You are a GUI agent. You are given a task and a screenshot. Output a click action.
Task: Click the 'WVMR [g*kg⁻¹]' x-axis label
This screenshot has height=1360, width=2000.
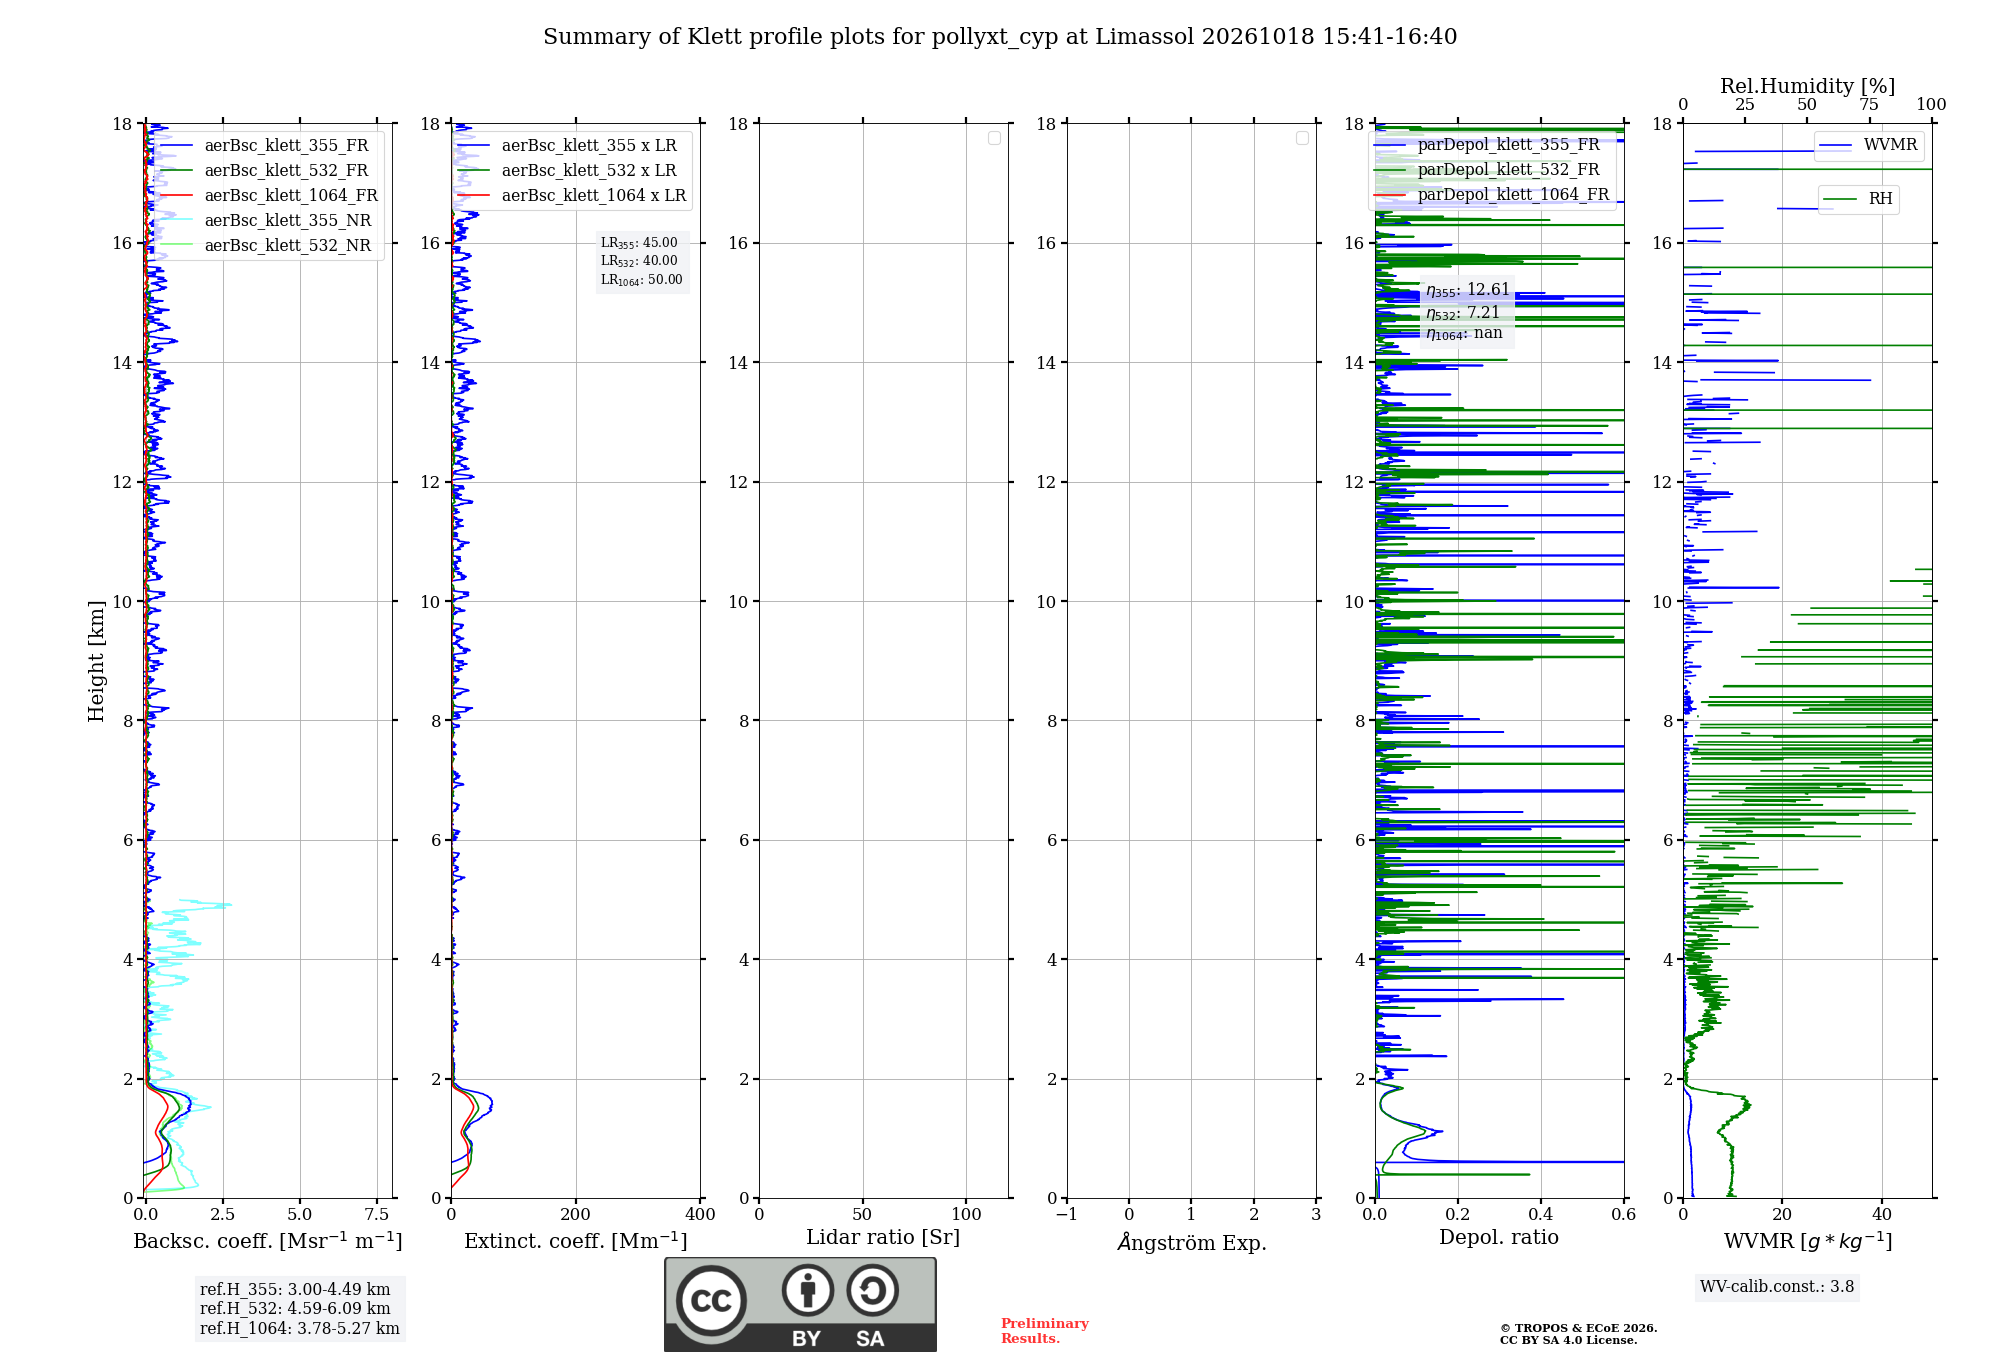[1808, 1241]
